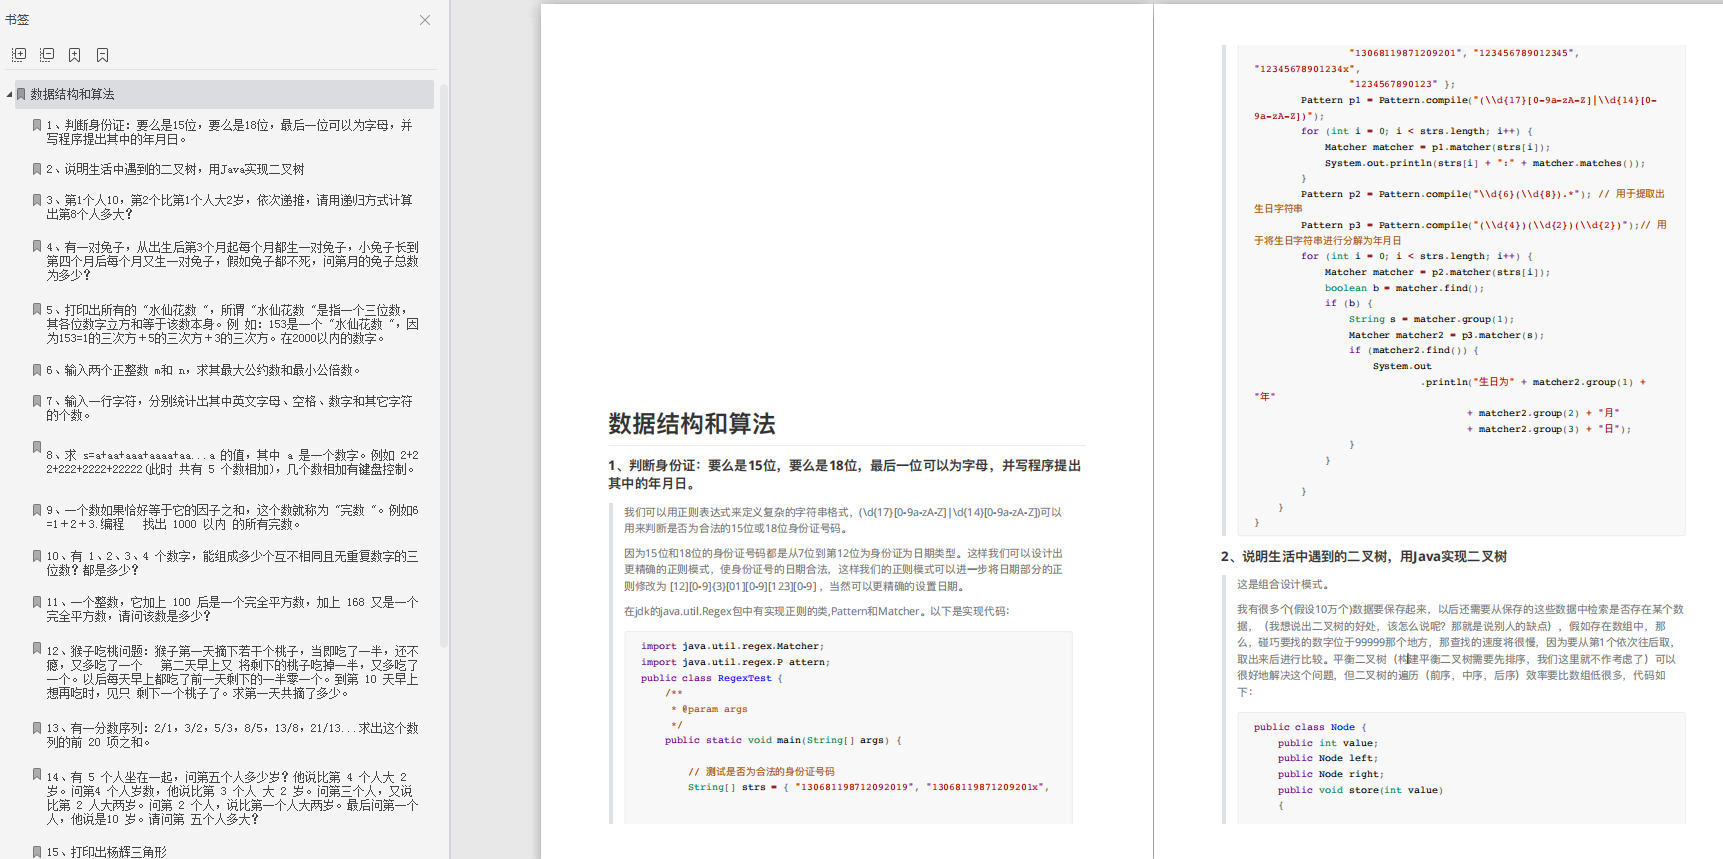
Task: Open bookmark 3 about recursion age calculation
Action: [229, 207]
